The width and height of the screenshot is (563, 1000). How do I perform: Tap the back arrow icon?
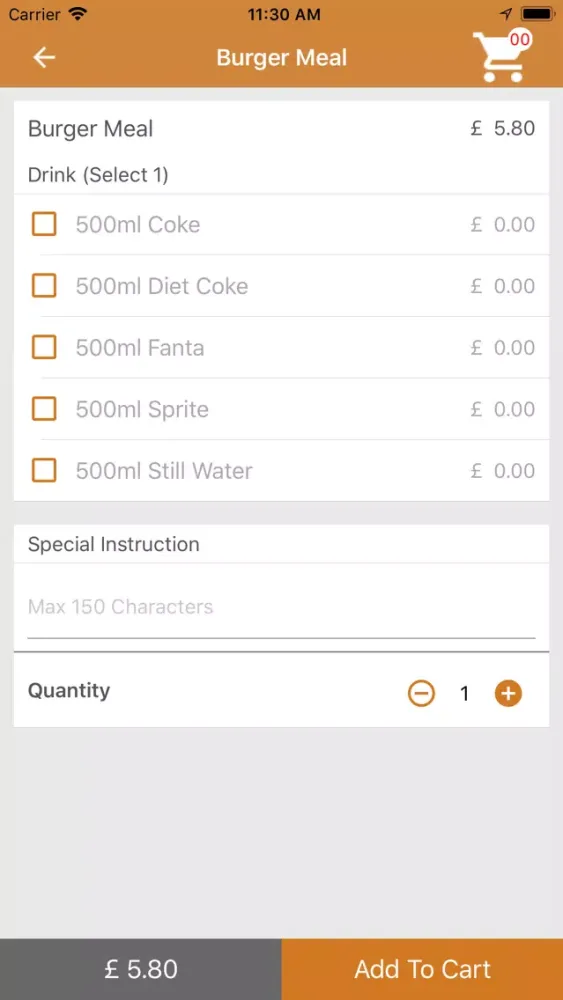[x=44, y=57]
